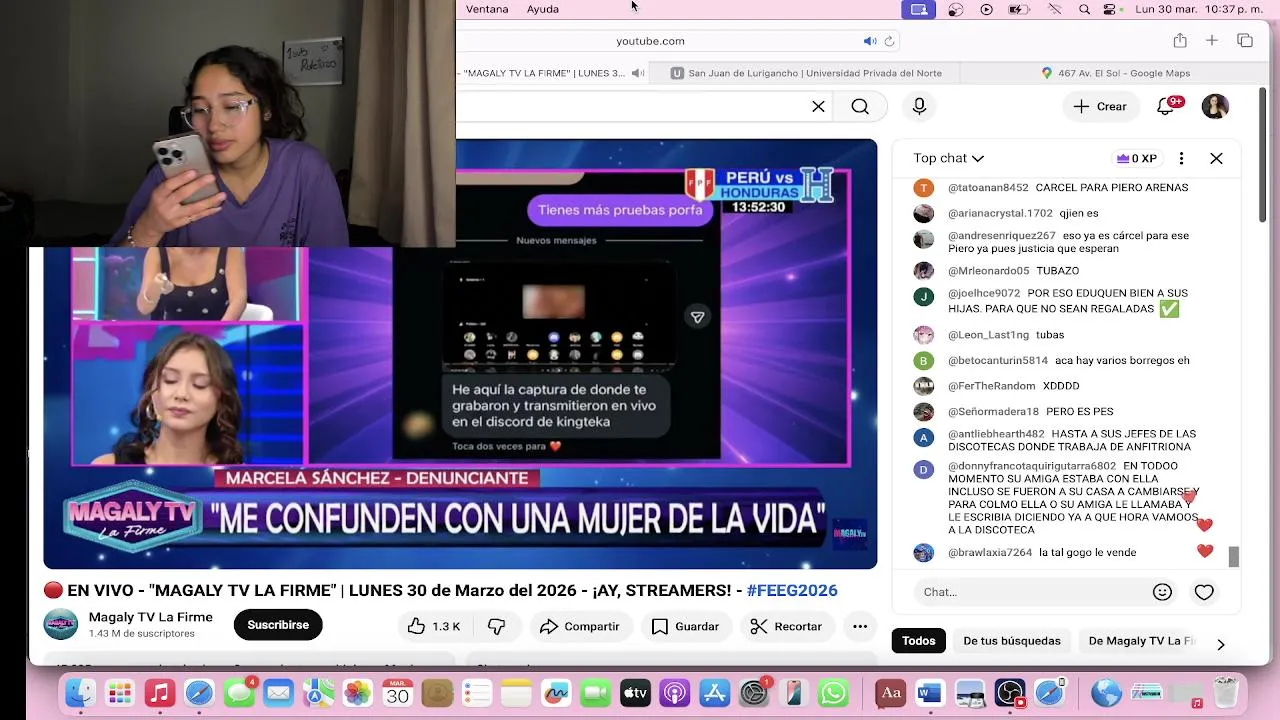Open Photos app in the dock
1280x720 pixels.
[x=357, y=692]
